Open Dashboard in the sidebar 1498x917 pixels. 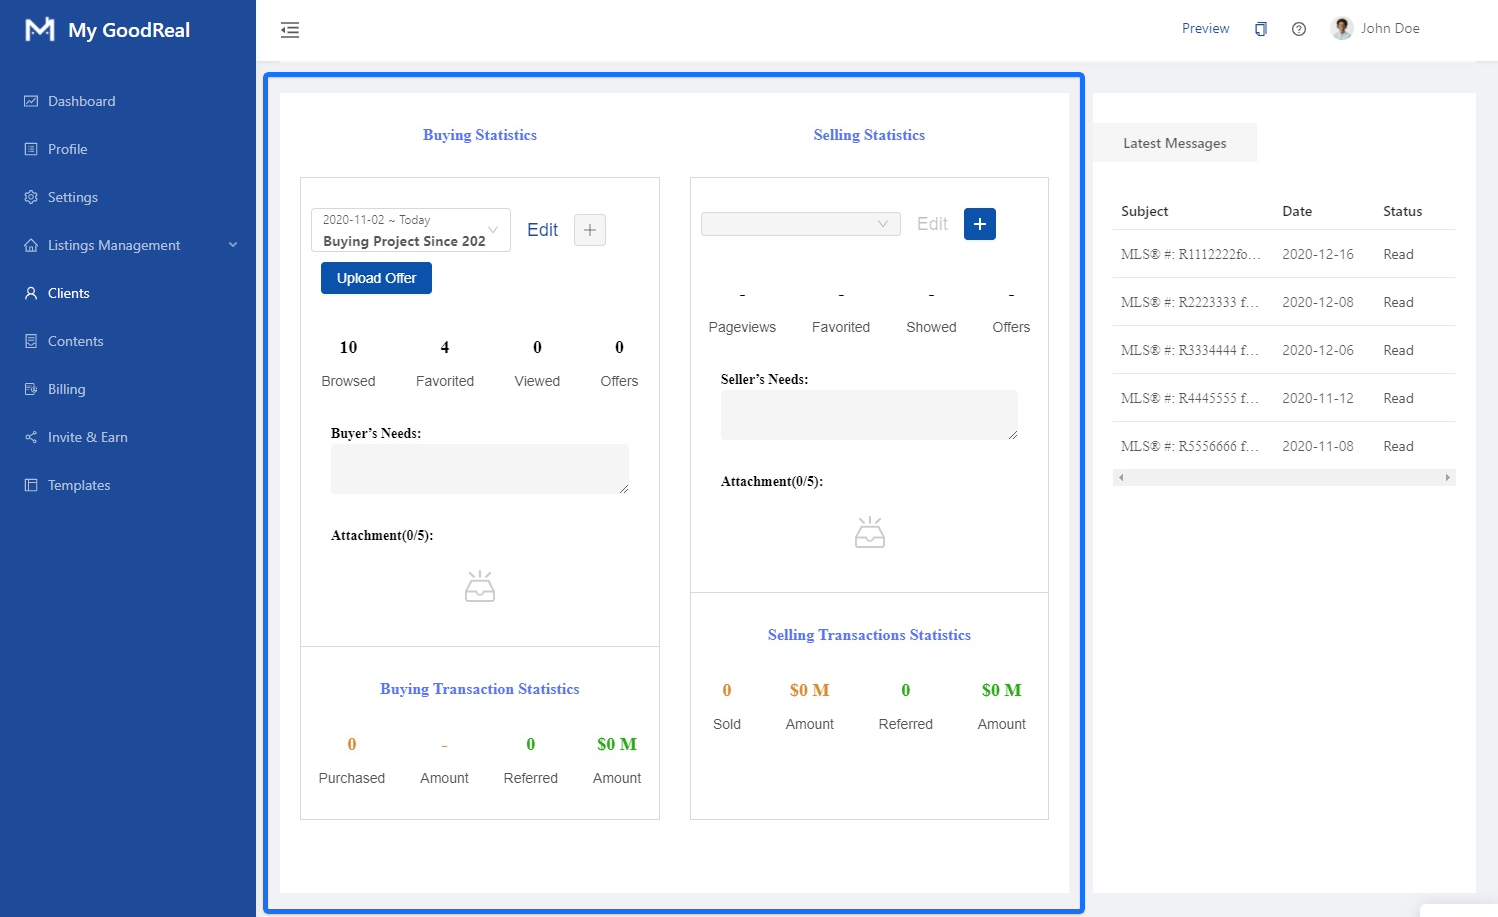coord(81,101)
